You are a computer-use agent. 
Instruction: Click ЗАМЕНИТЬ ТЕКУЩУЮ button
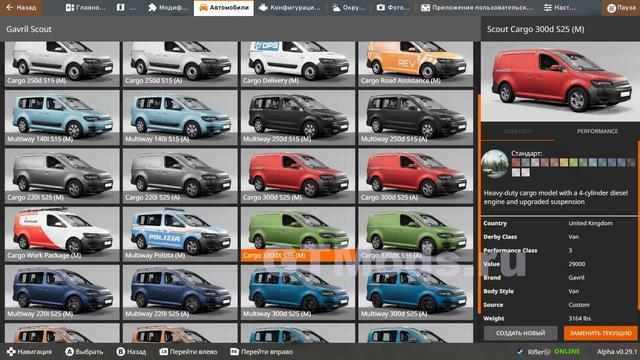tap(600, 333)
